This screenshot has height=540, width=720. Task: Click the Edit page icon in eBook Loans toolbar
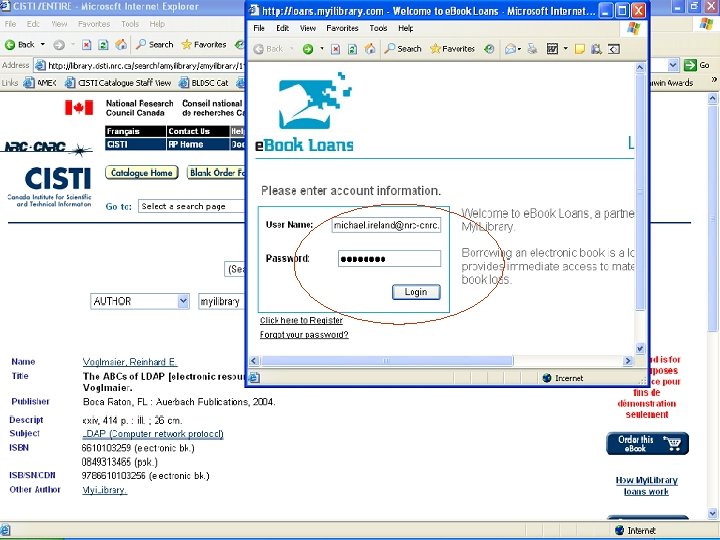552,48
